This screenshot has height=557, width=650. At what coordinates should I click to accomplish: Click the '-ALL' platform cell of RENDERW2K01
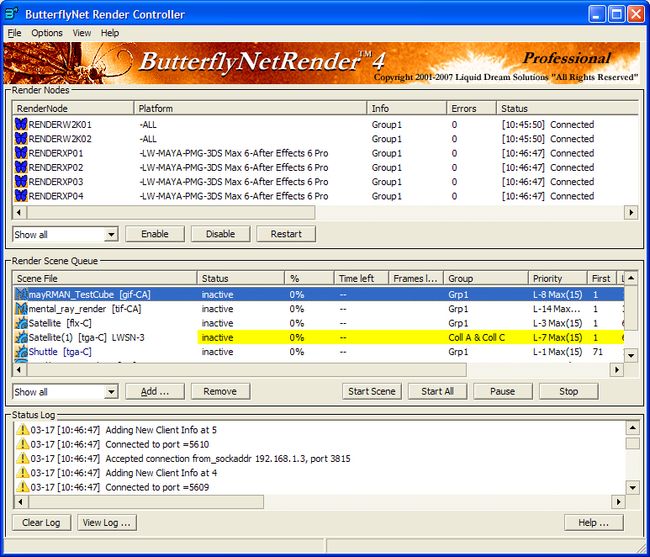[148, 124]
